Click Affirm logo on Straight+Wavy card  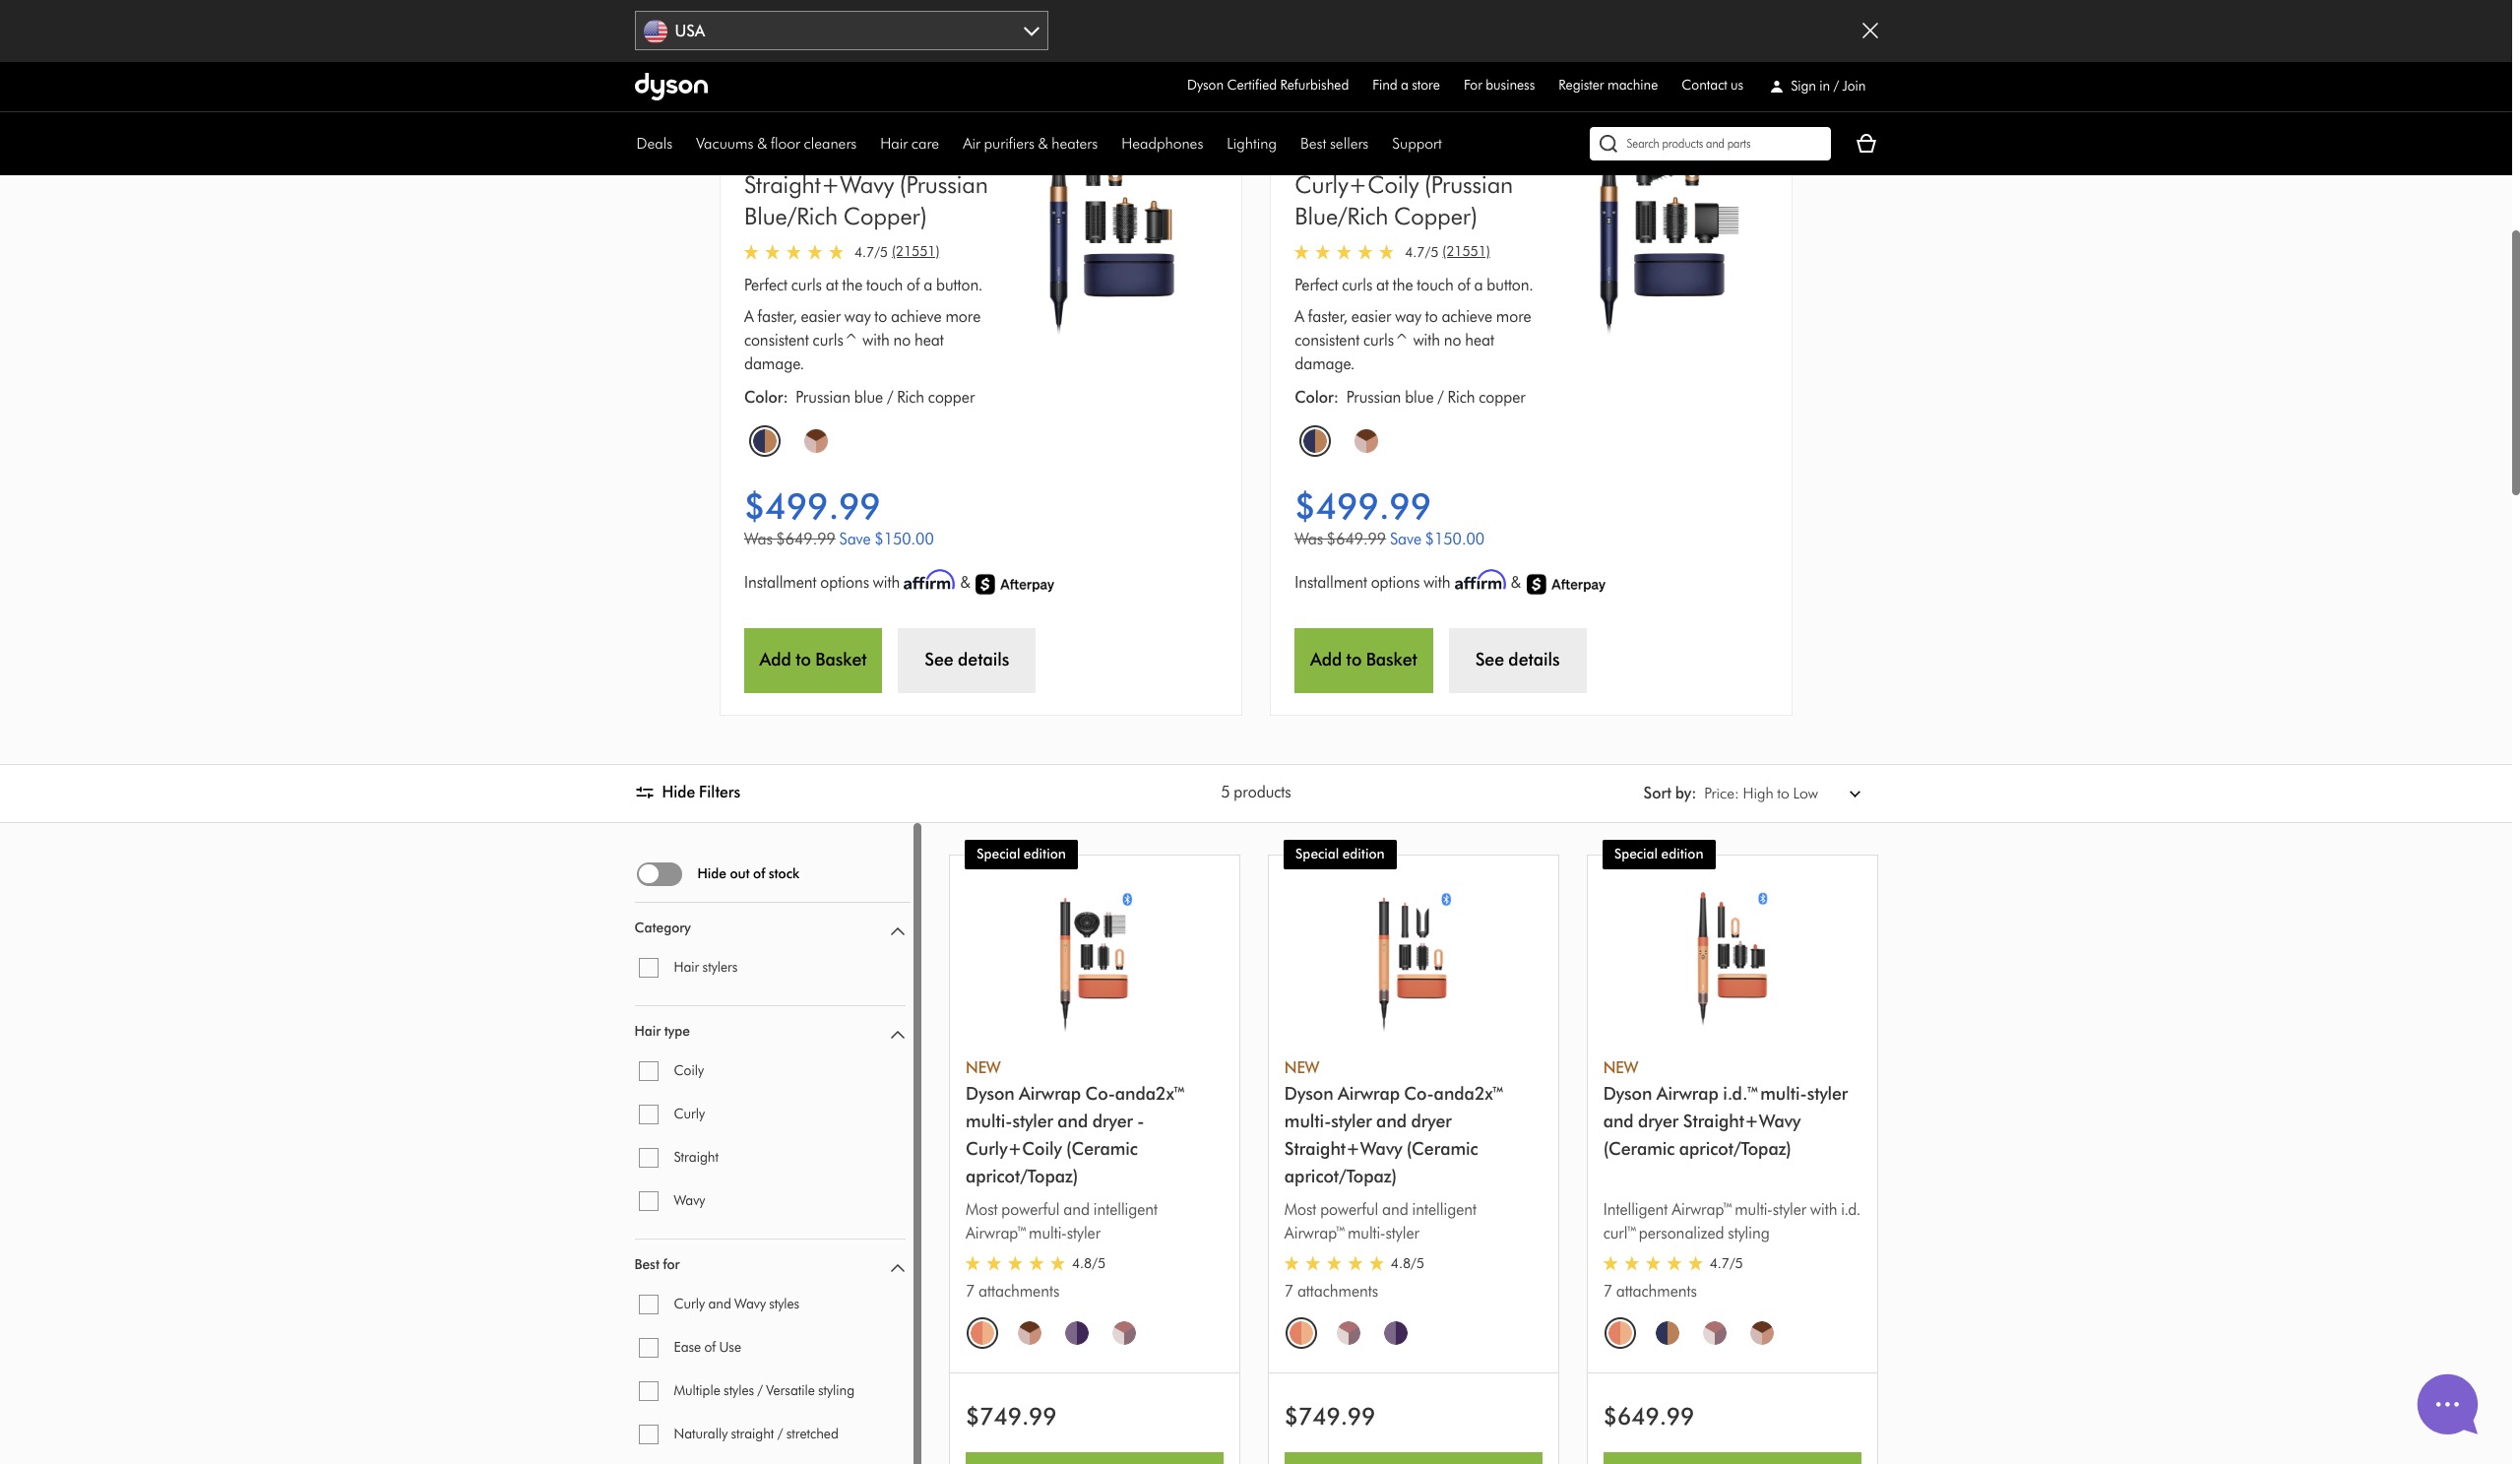click(929, 581)
